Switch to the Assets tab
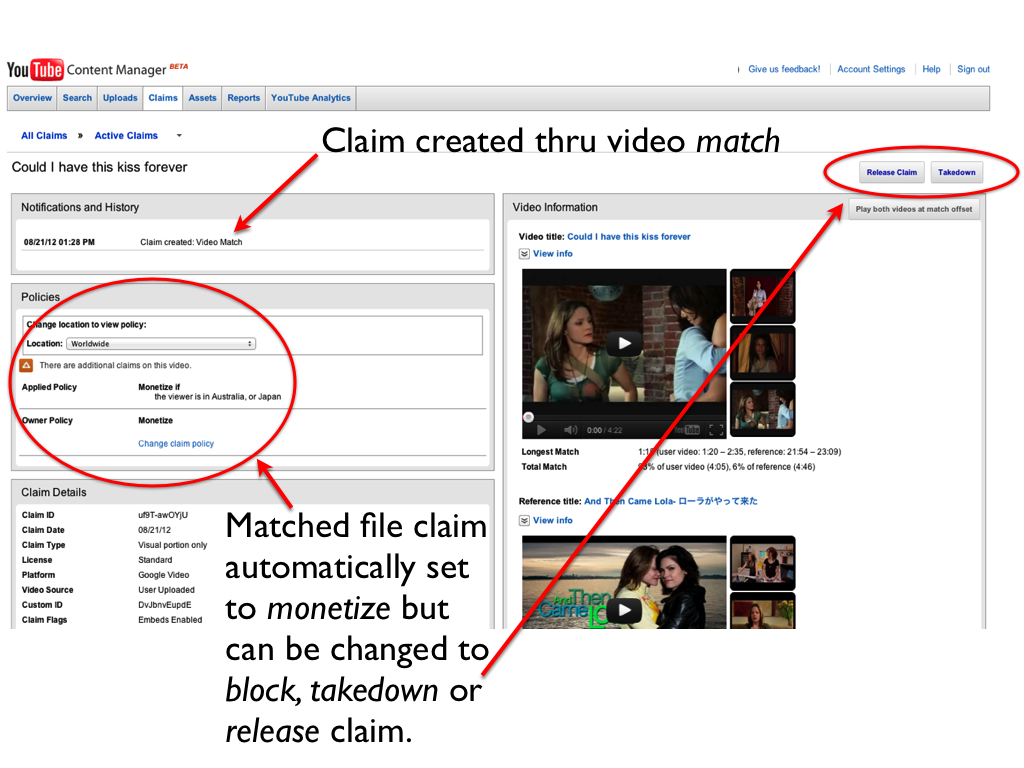 click(x=202, y=98)
